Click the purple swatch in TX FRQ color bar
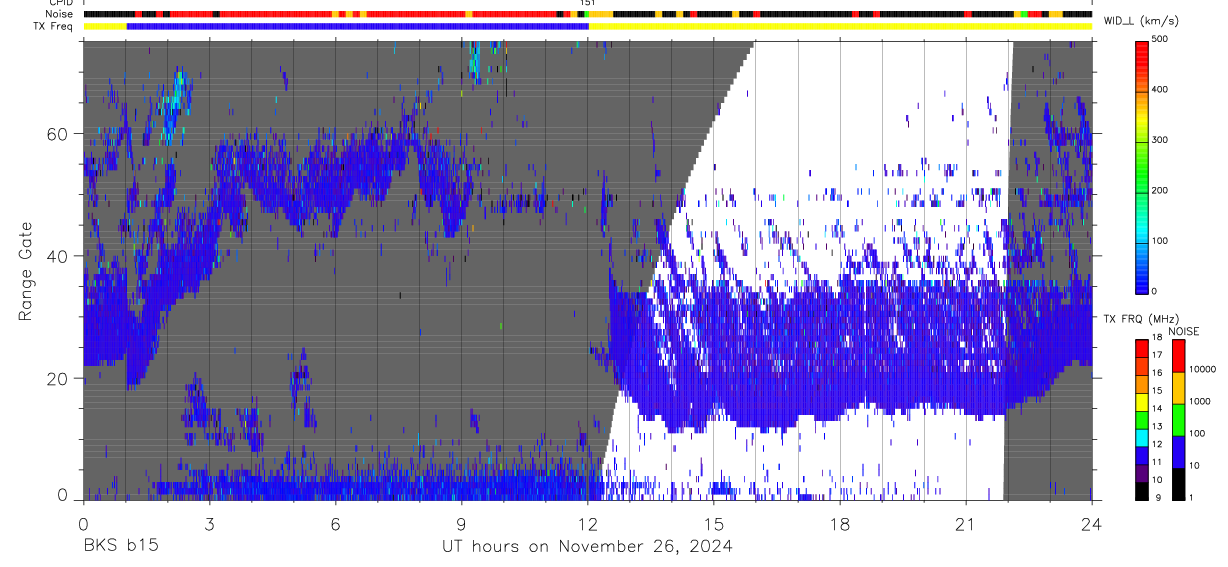Image resolution: width=1228 pixels, height=567 pixels. click(1142, 473)
